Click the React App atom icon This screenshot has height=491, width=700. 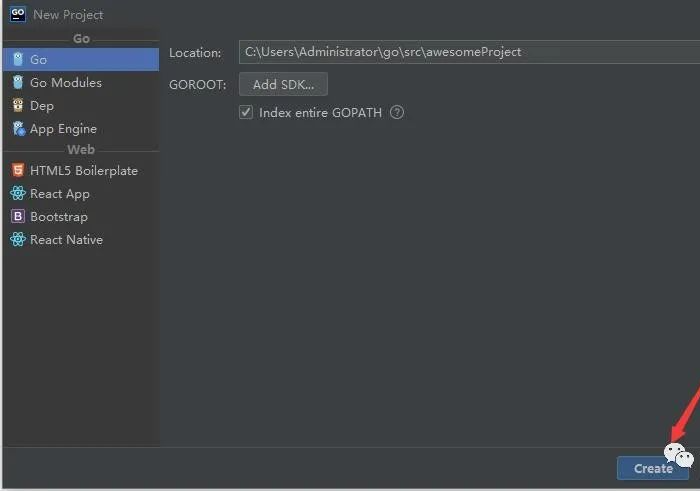pos(18,193)
